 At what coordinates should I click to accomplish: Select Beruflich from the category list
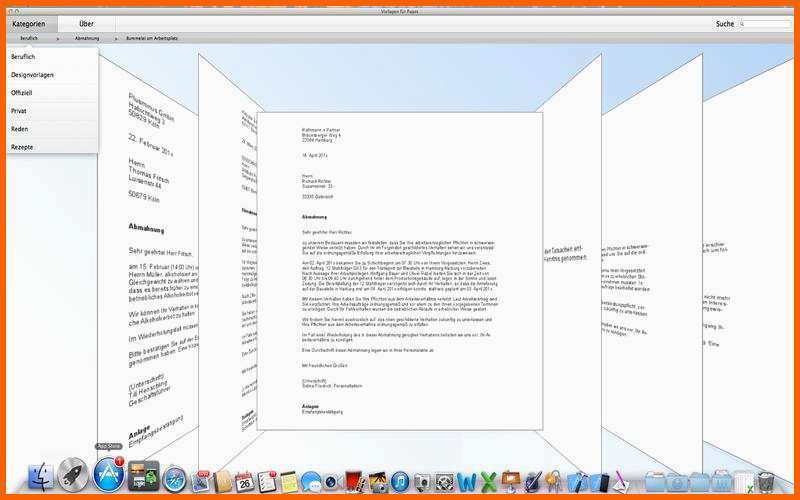pos(23,57)
